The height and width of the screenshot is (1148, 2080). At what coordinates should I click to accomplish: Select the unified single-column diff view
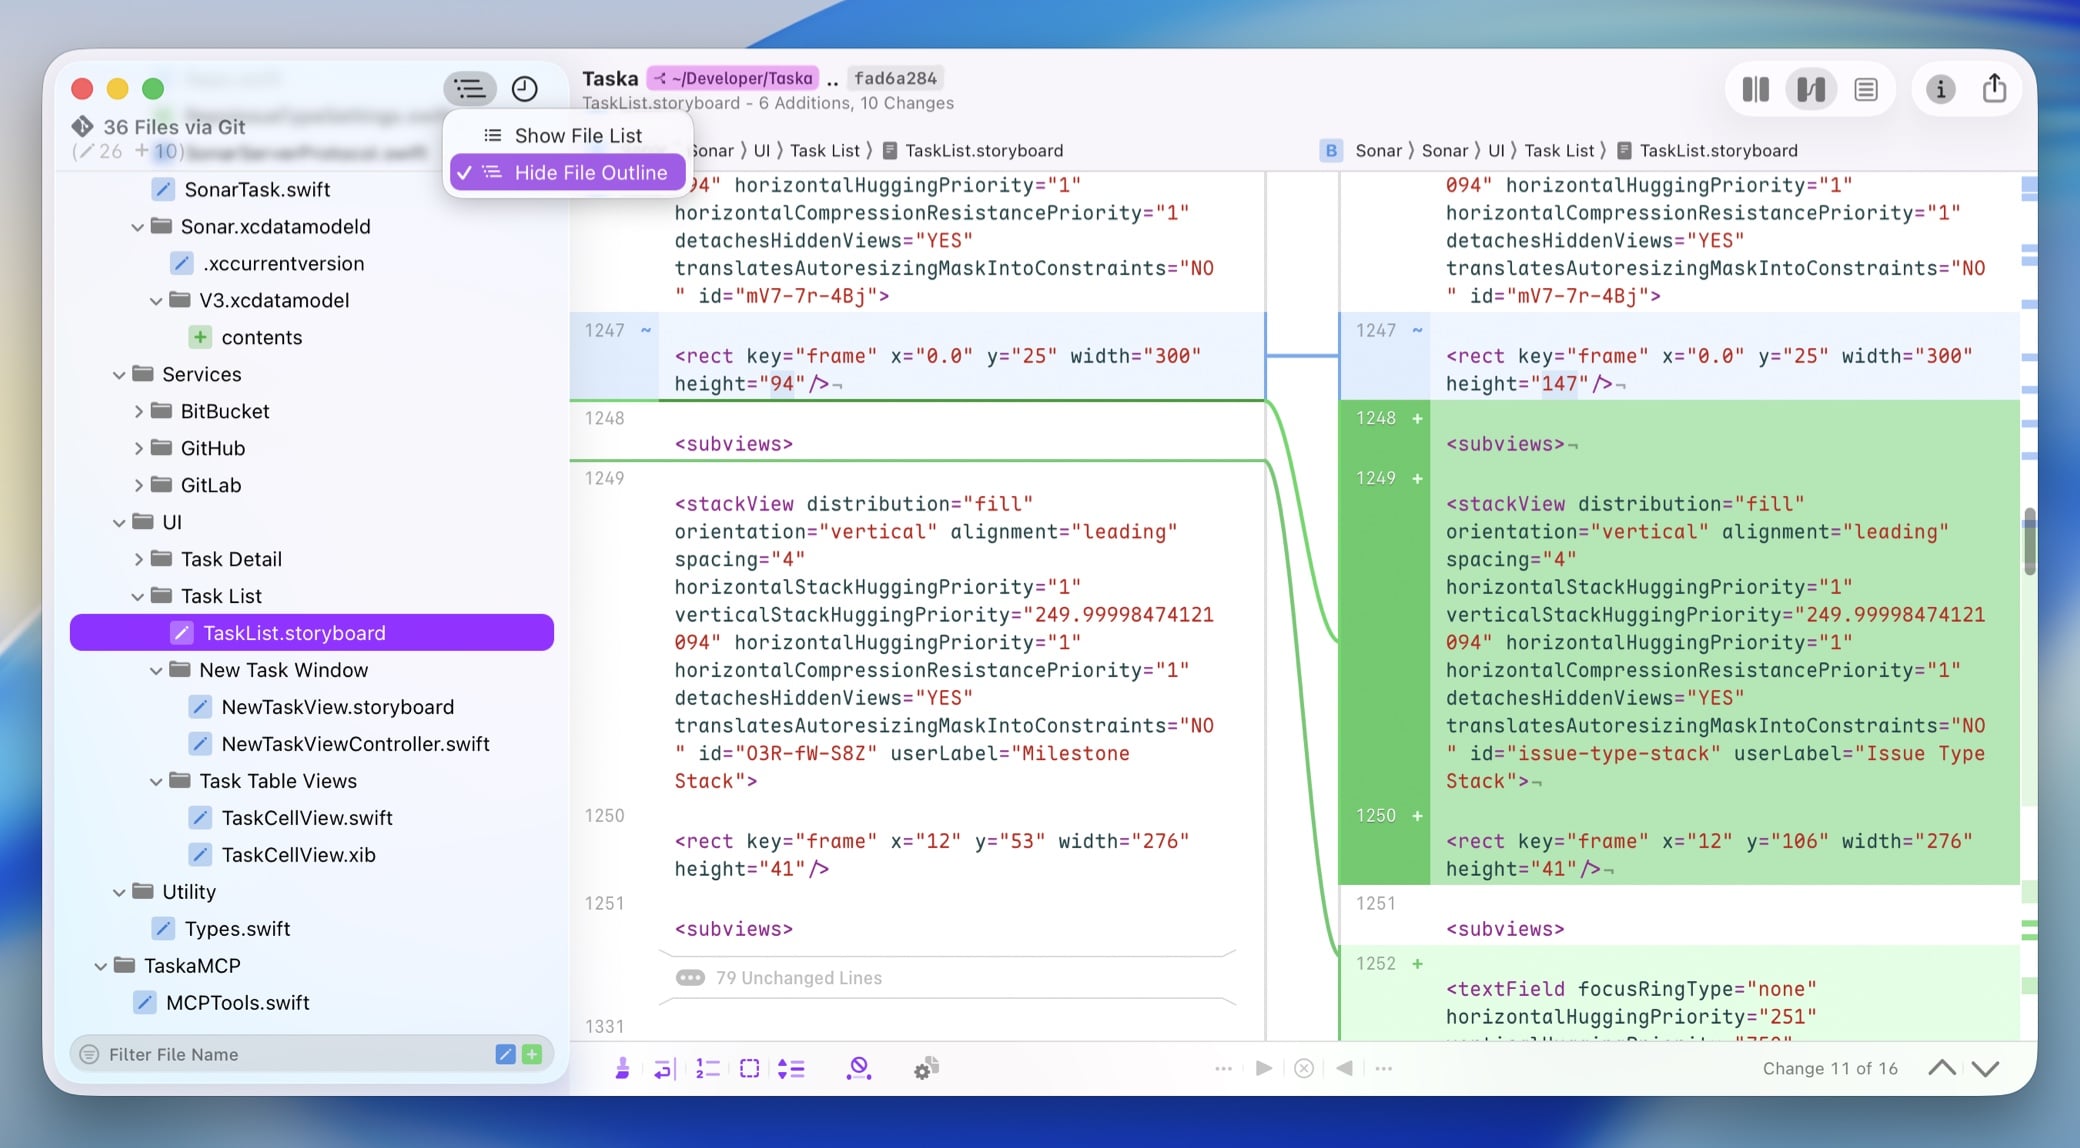(1865, 90)
